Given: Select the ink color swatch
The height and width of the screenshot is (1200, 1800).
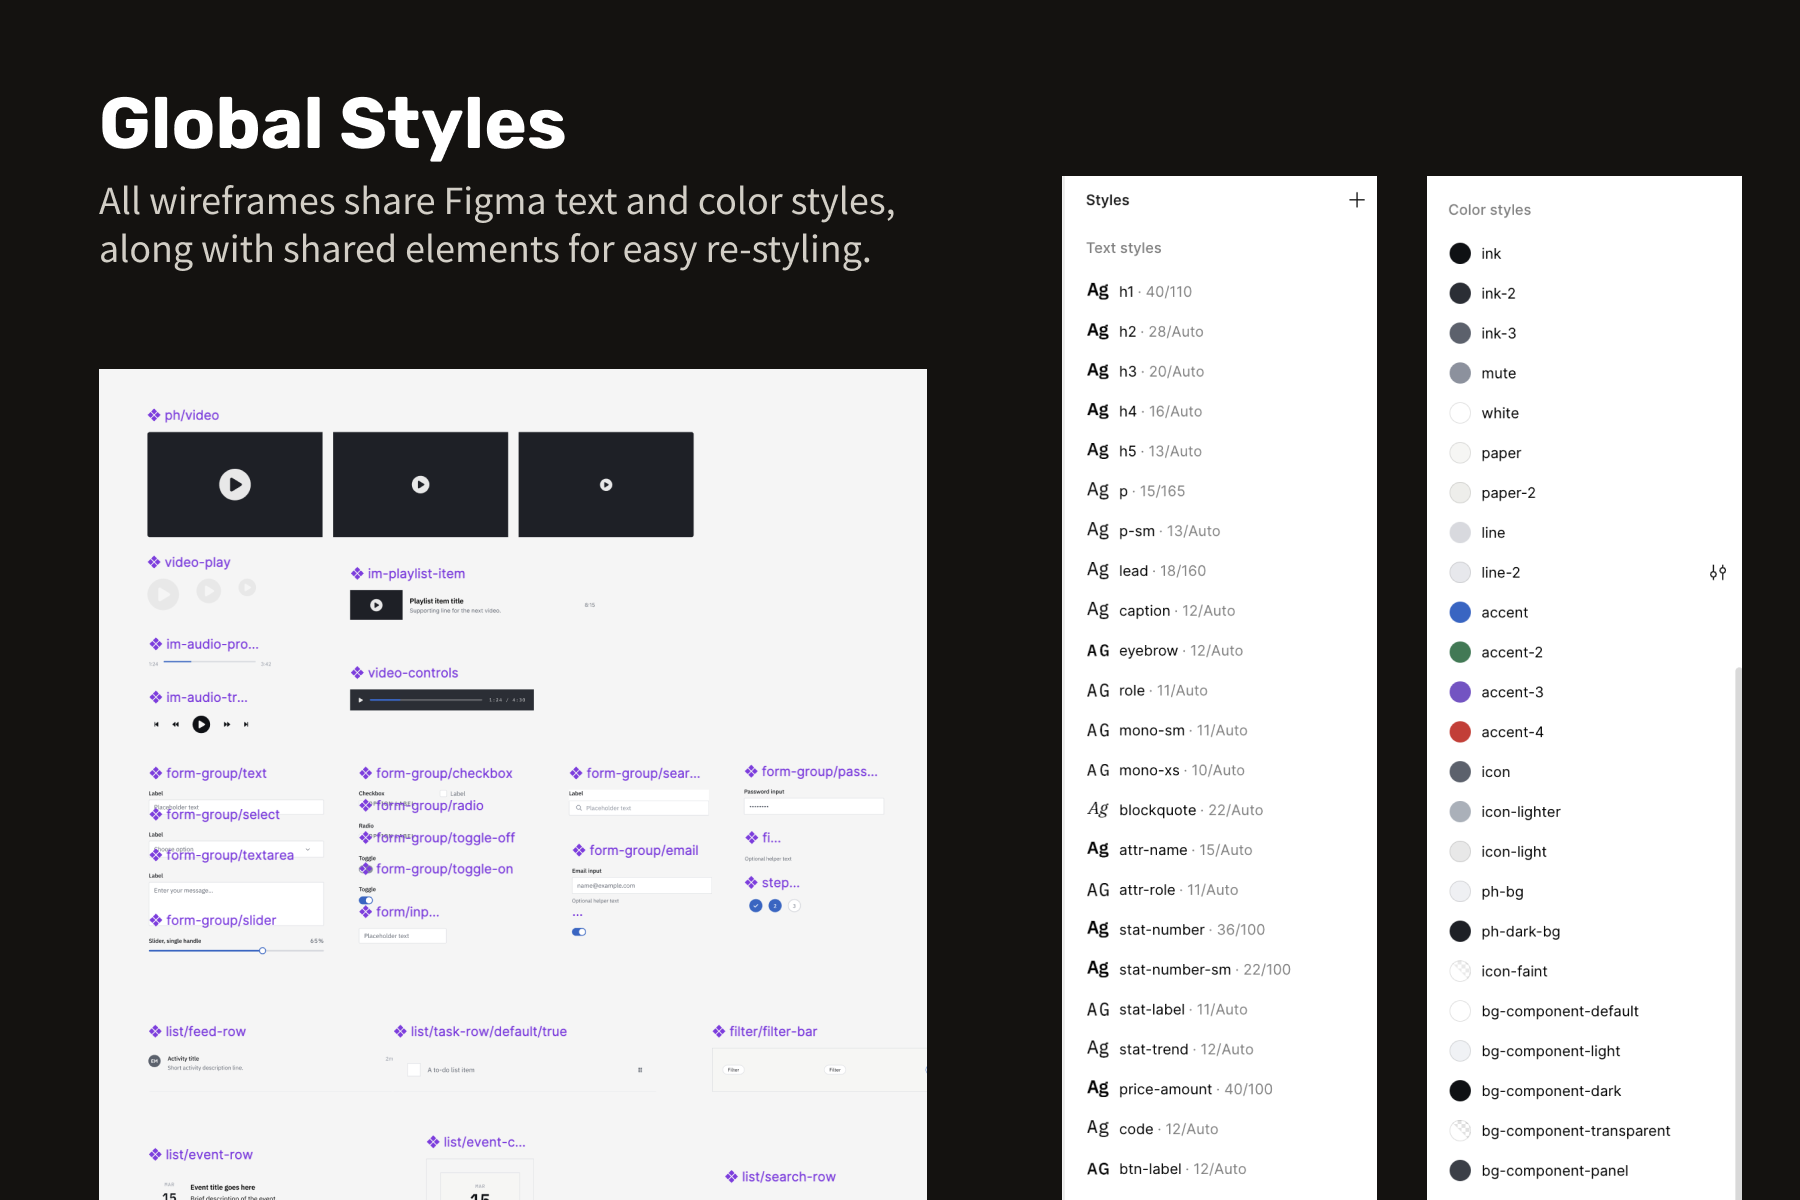Looking at the screenshot, I should point(1460,253).
